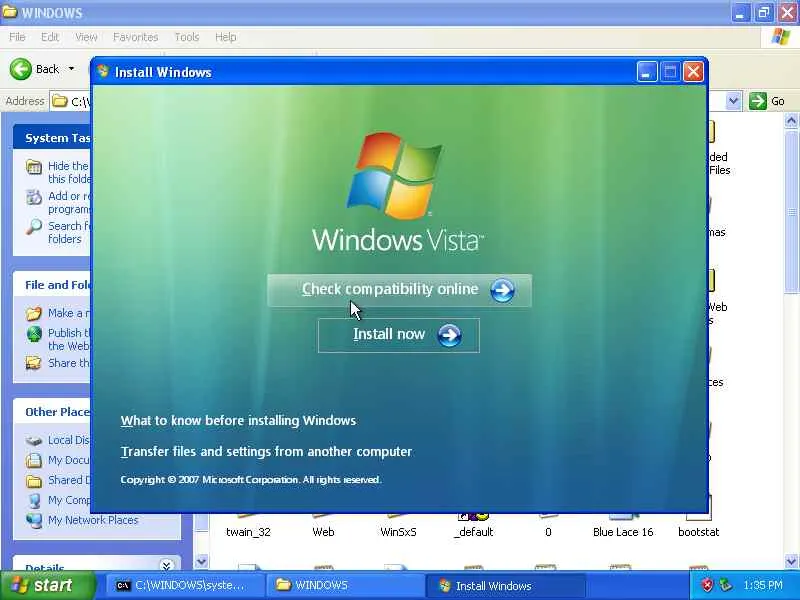Click WINDOWS explorer title bar folder icon
Screen dimensions: 800x600
click(9, 12)
